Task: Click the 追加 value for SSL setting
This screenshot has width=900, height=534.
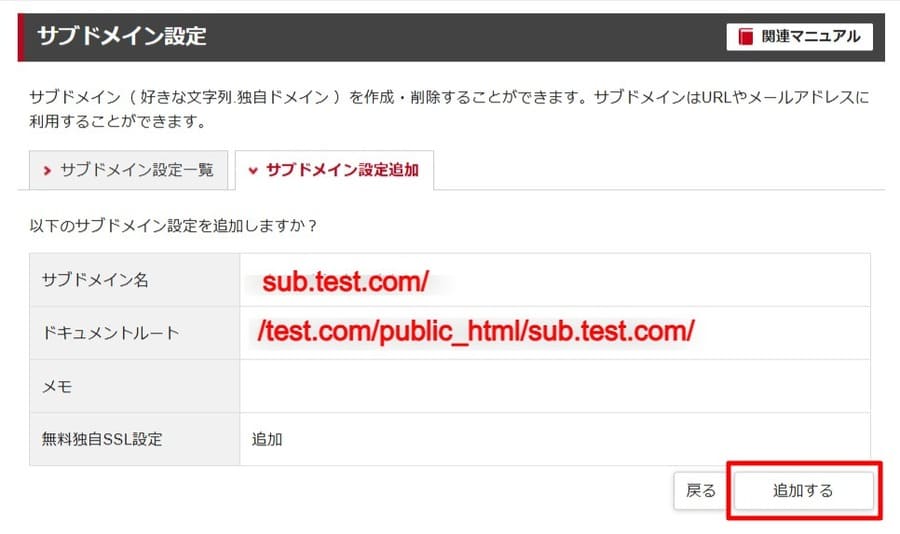Action: coord(267,439)
